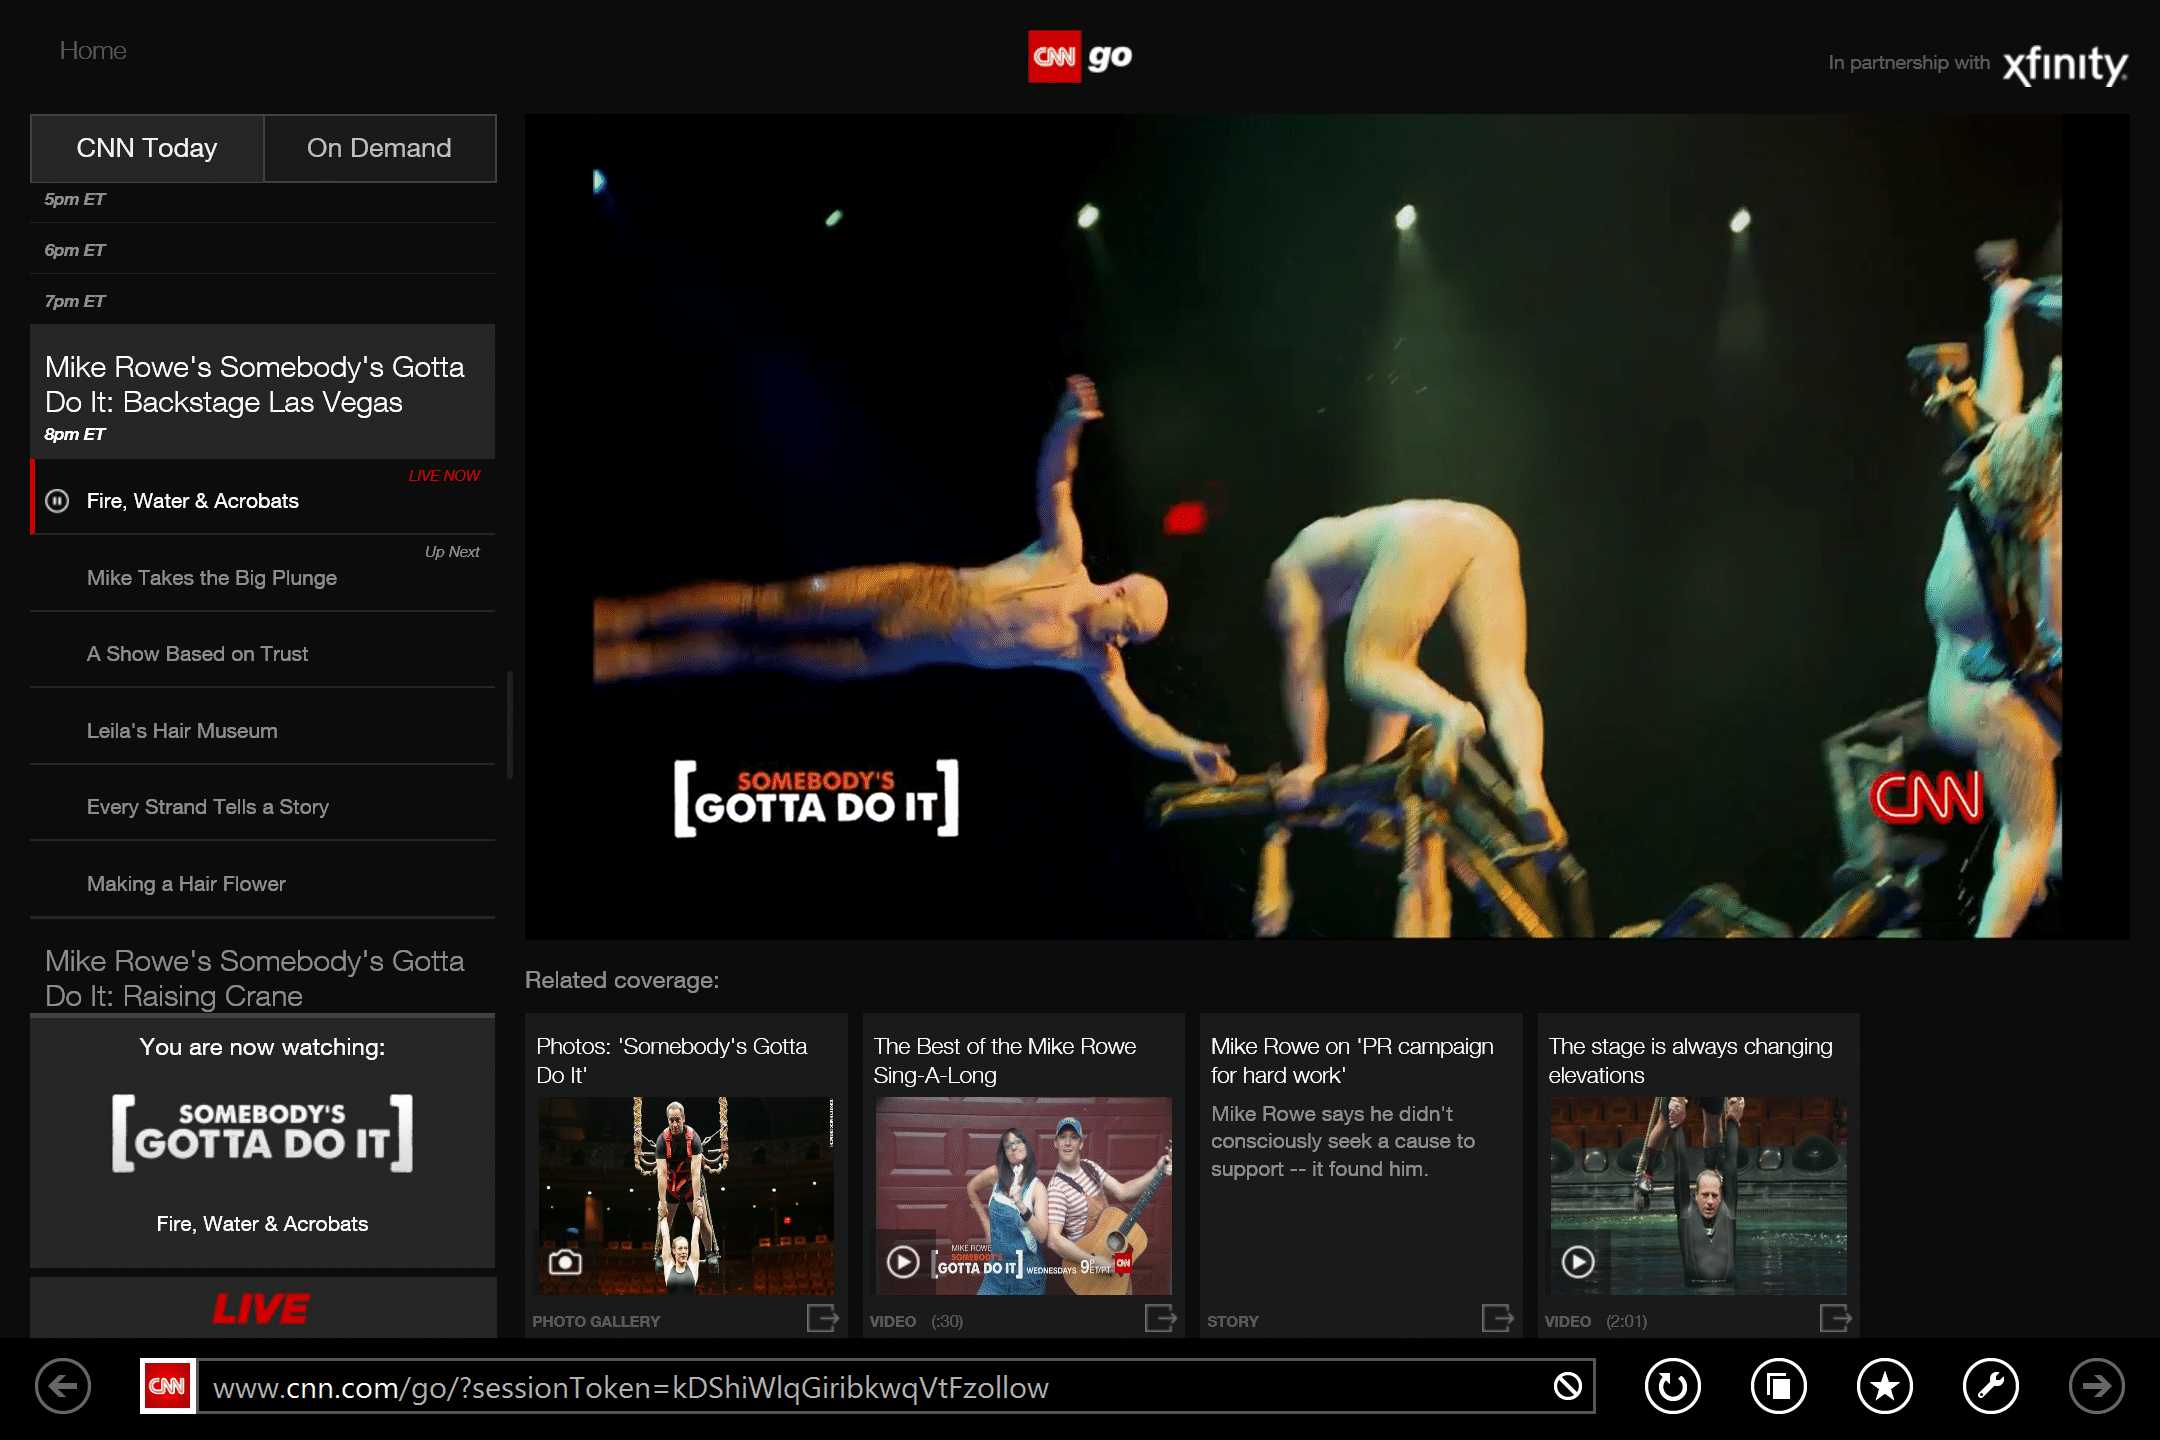
Task: Click the stop loading icon in address bar
Action: click(x=1567, y=1386)
